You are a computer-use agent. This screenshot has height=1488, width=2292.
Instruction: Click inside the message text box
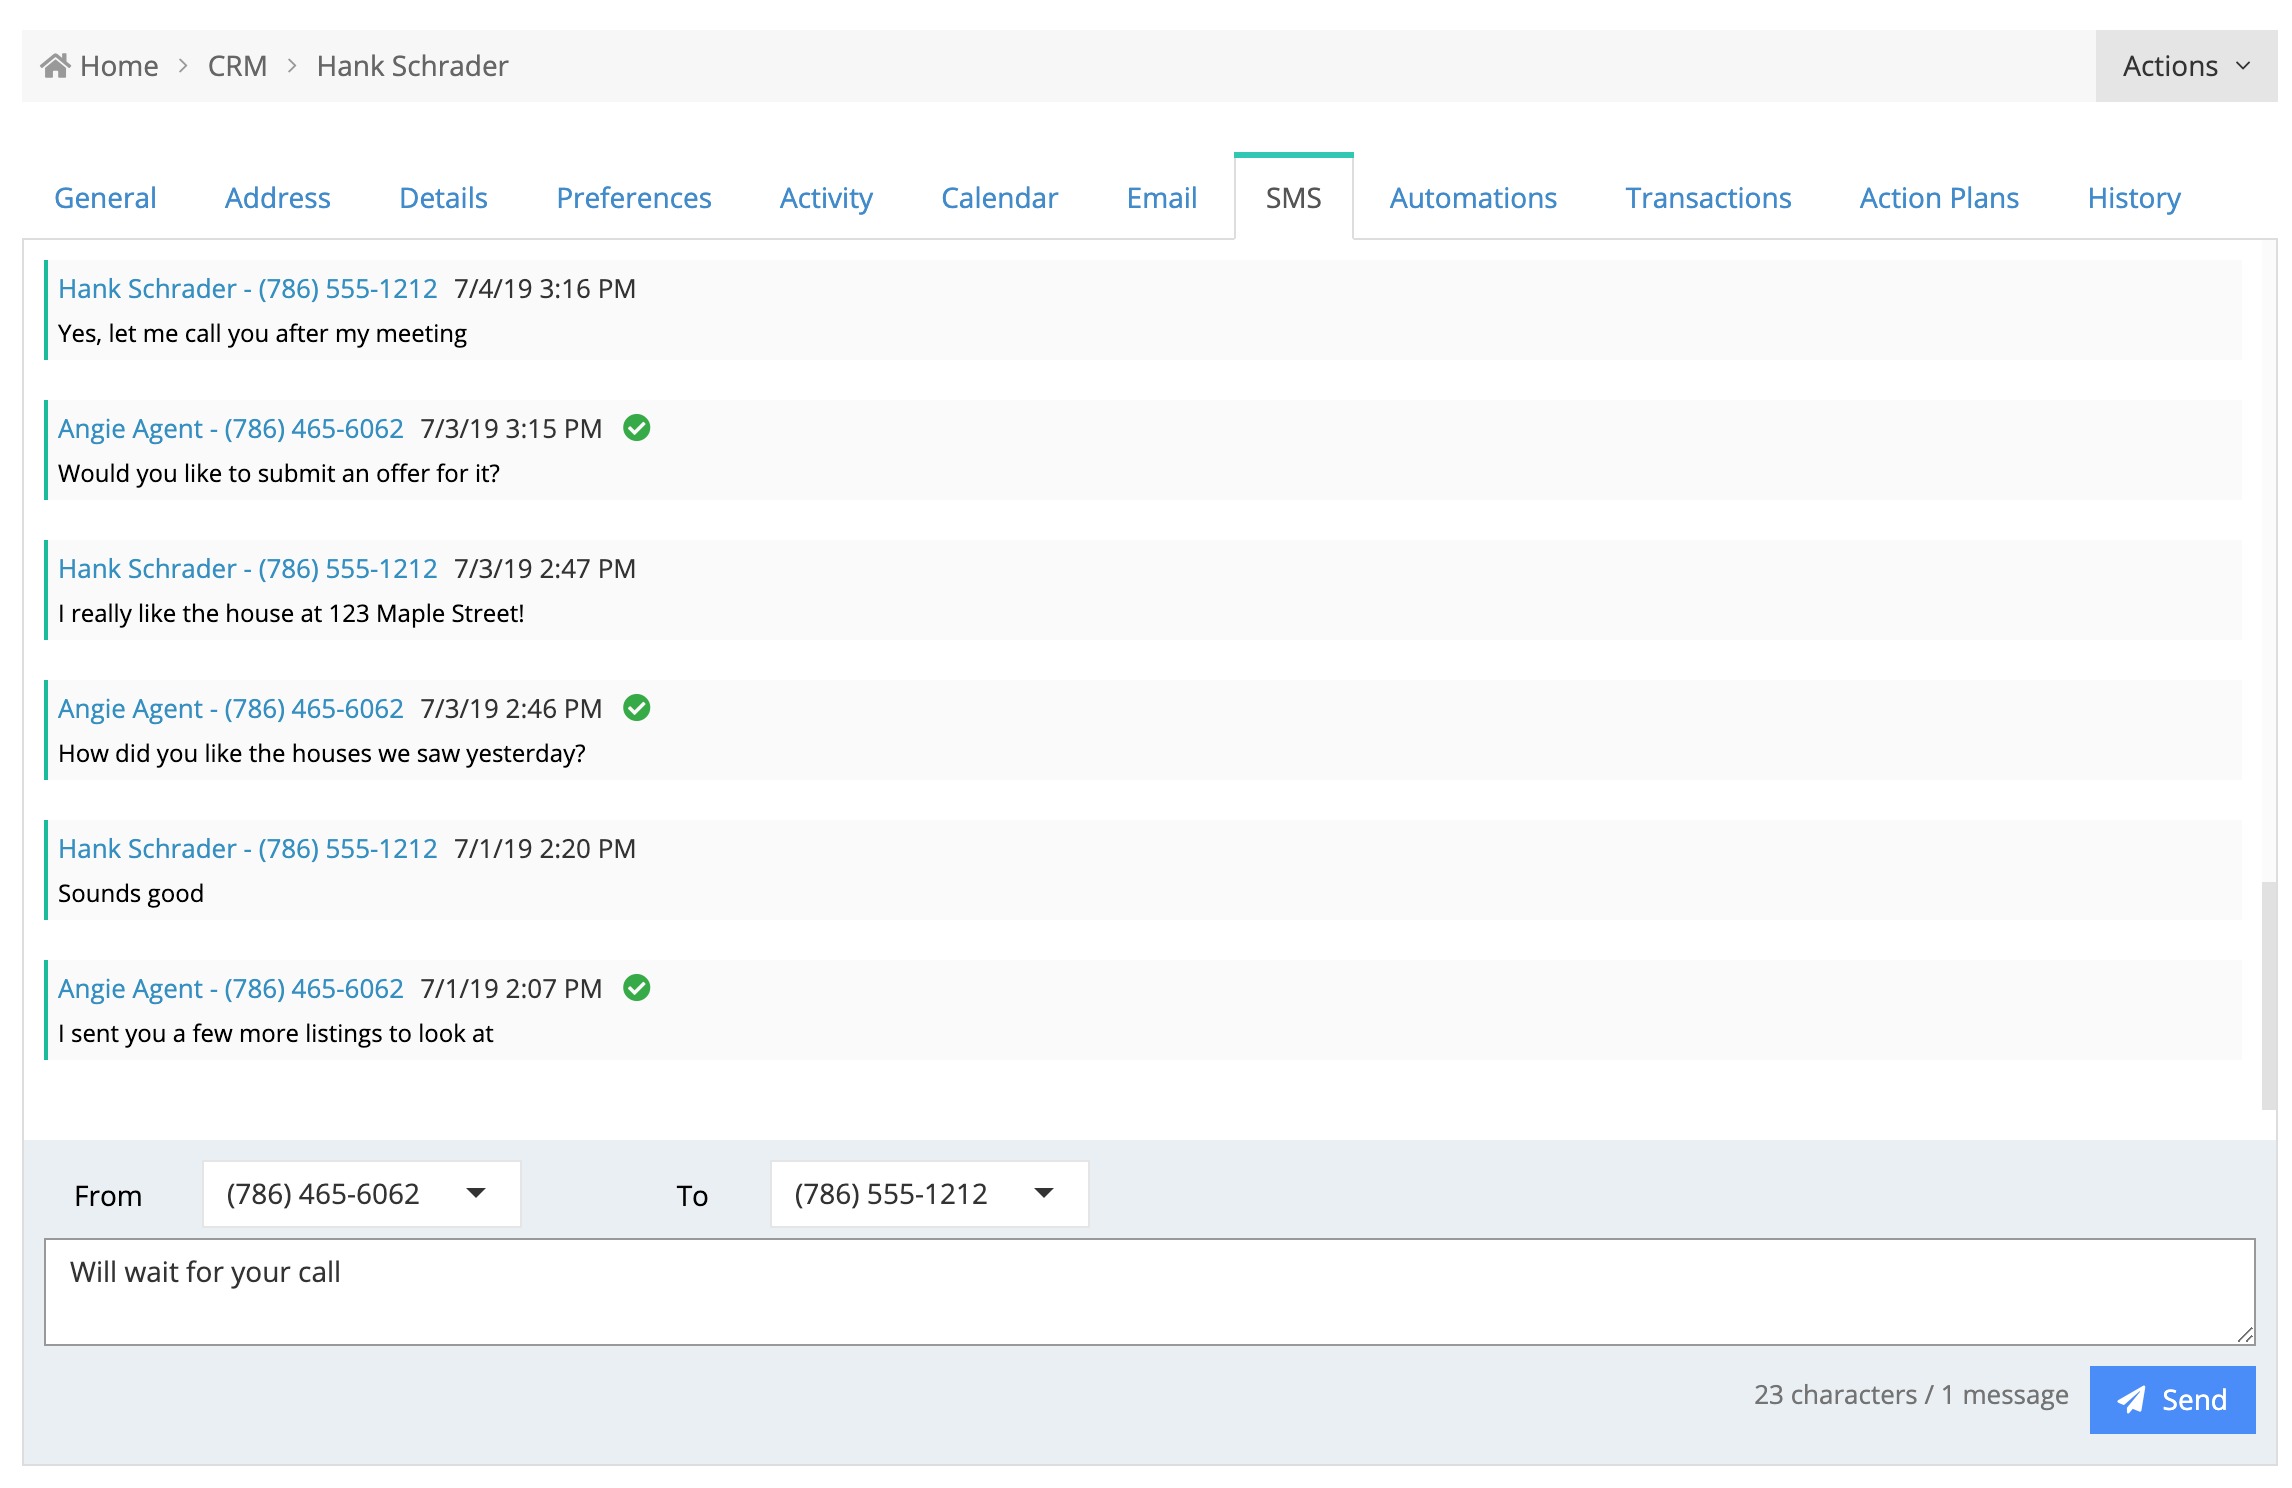coord(1148,1292)
